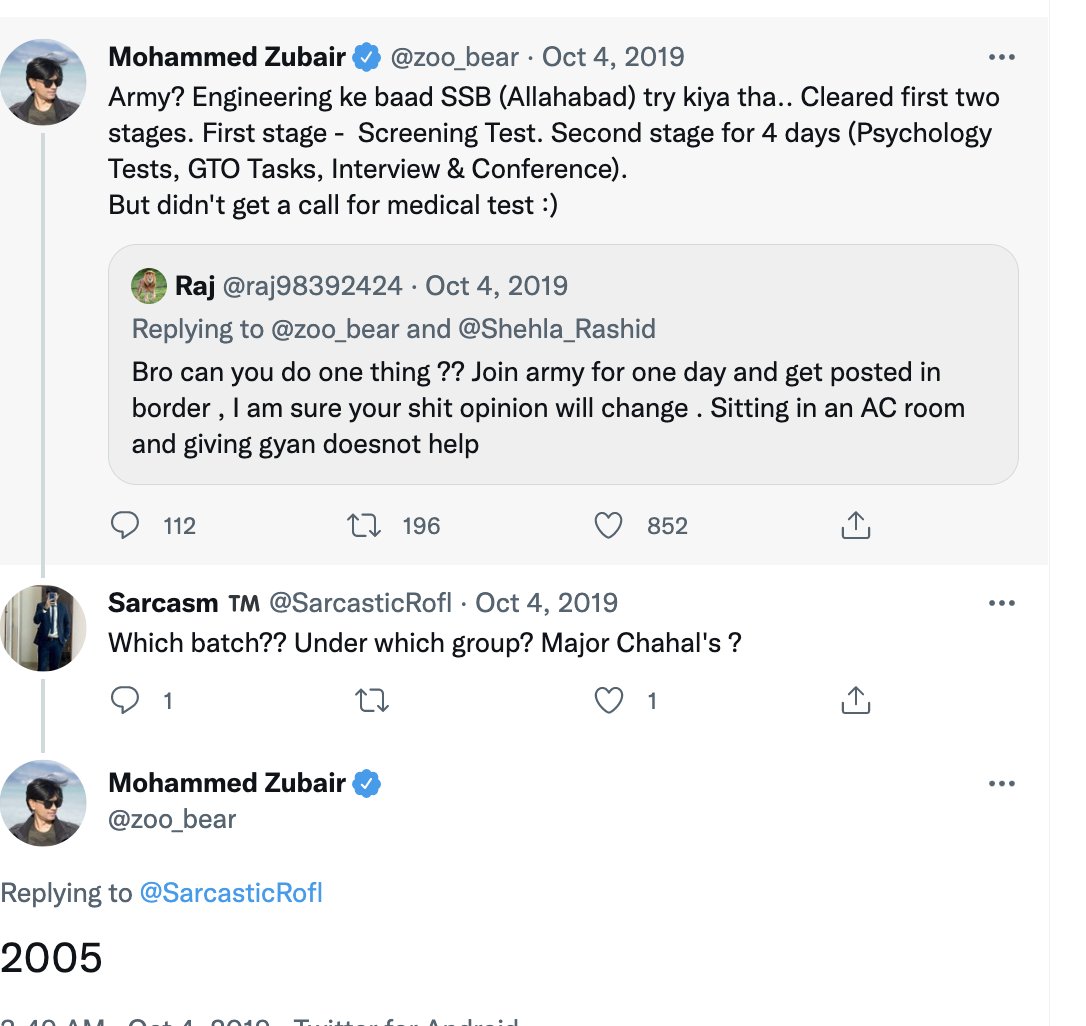This screenshot has width=1086, height=1026.
Task: Open the quoted tweet from Raj
Action: tap(563, 364)
